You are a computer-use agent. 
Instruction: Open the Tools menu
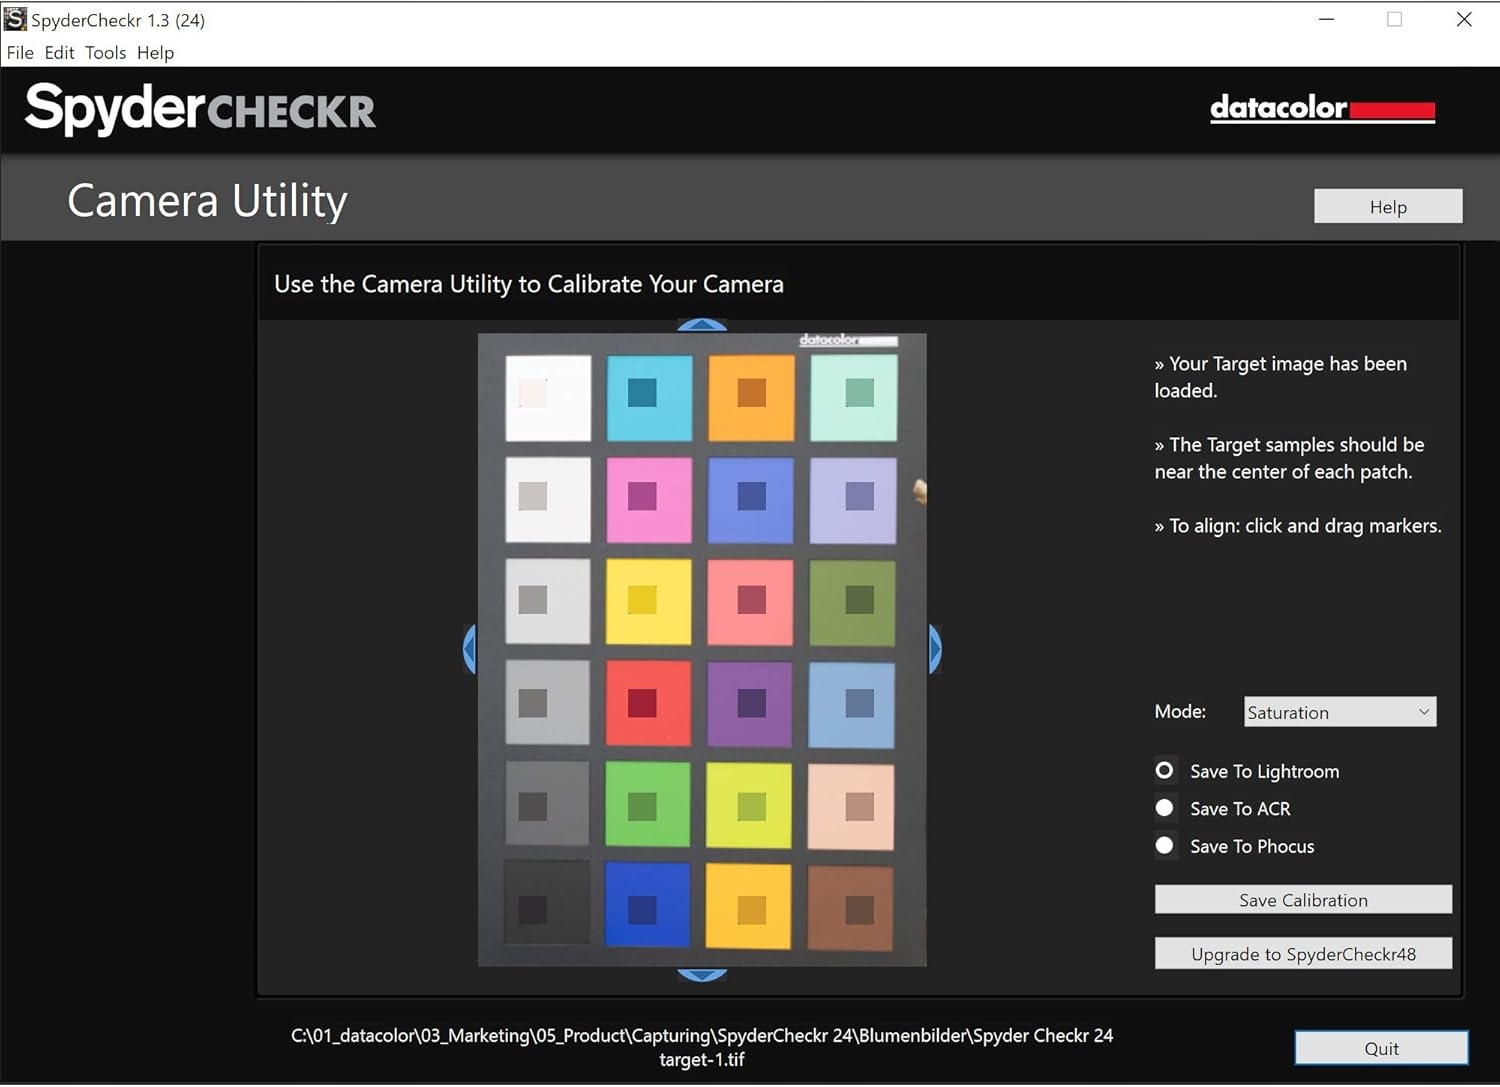[x=105, y=53]
